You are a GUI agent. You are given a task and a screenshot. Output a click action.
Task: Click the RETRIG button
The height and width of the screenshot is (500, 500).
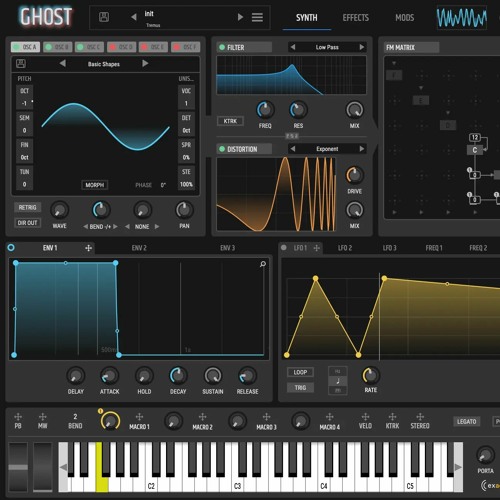tap(27, 207)
